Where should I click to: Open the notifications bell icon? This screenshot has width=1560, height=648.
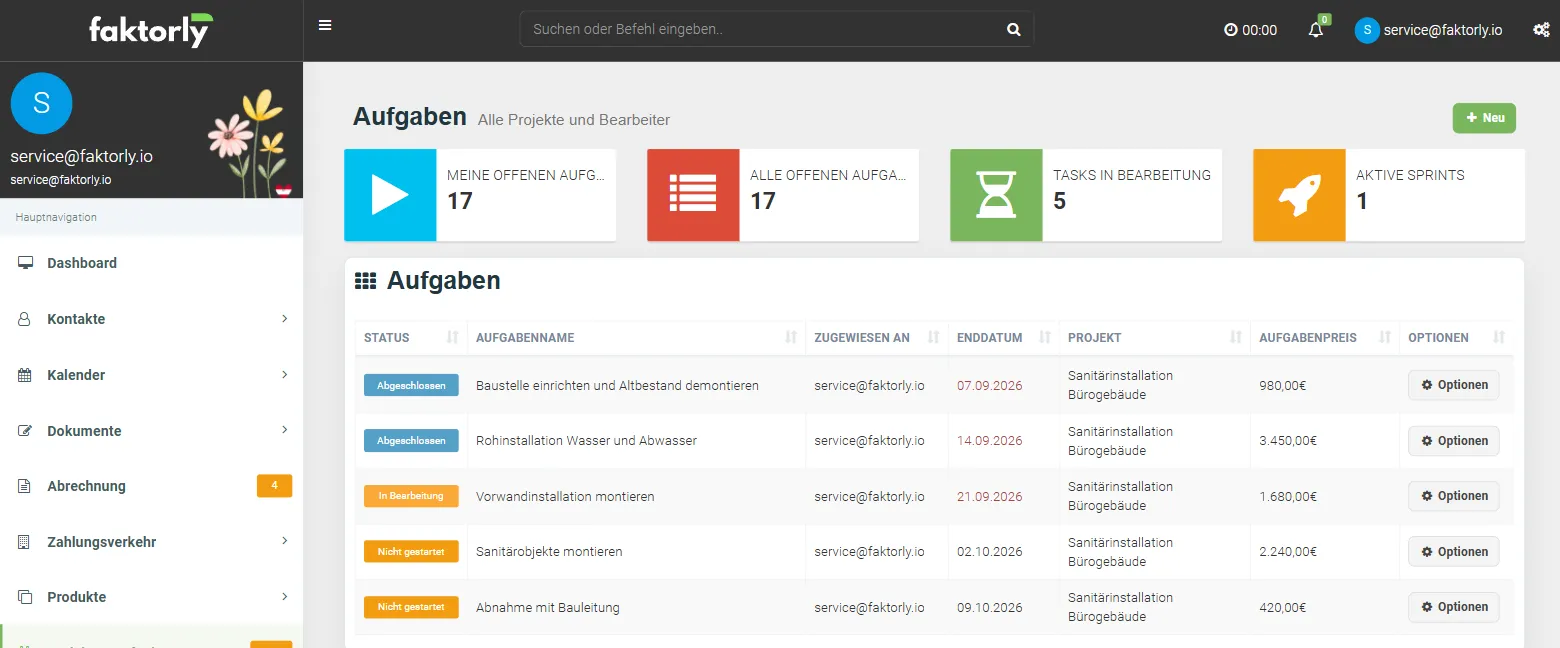pos(1316,29)
